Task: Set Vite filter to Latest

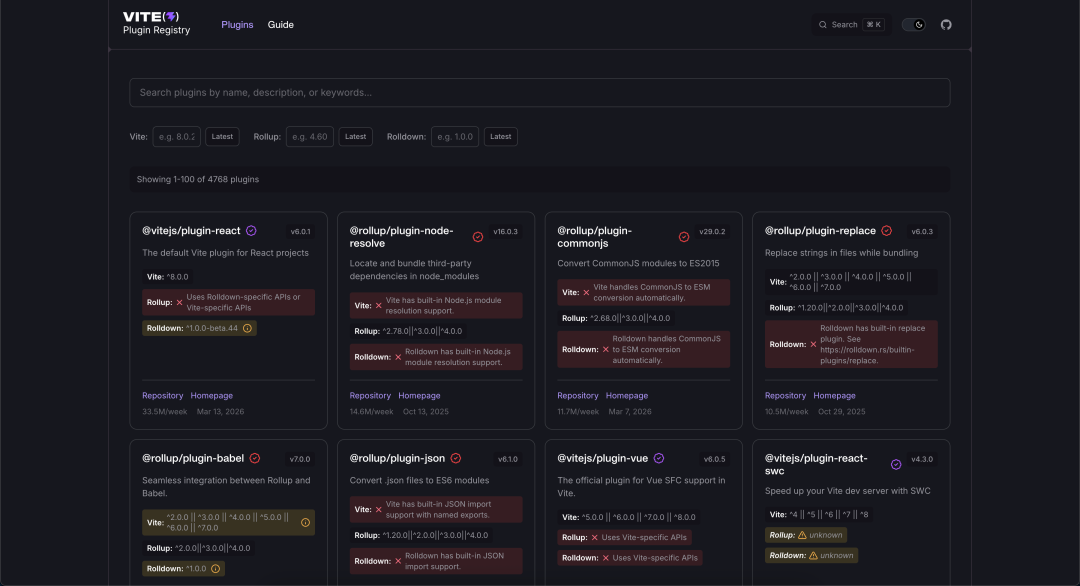Action: click(x=222, y=136)
